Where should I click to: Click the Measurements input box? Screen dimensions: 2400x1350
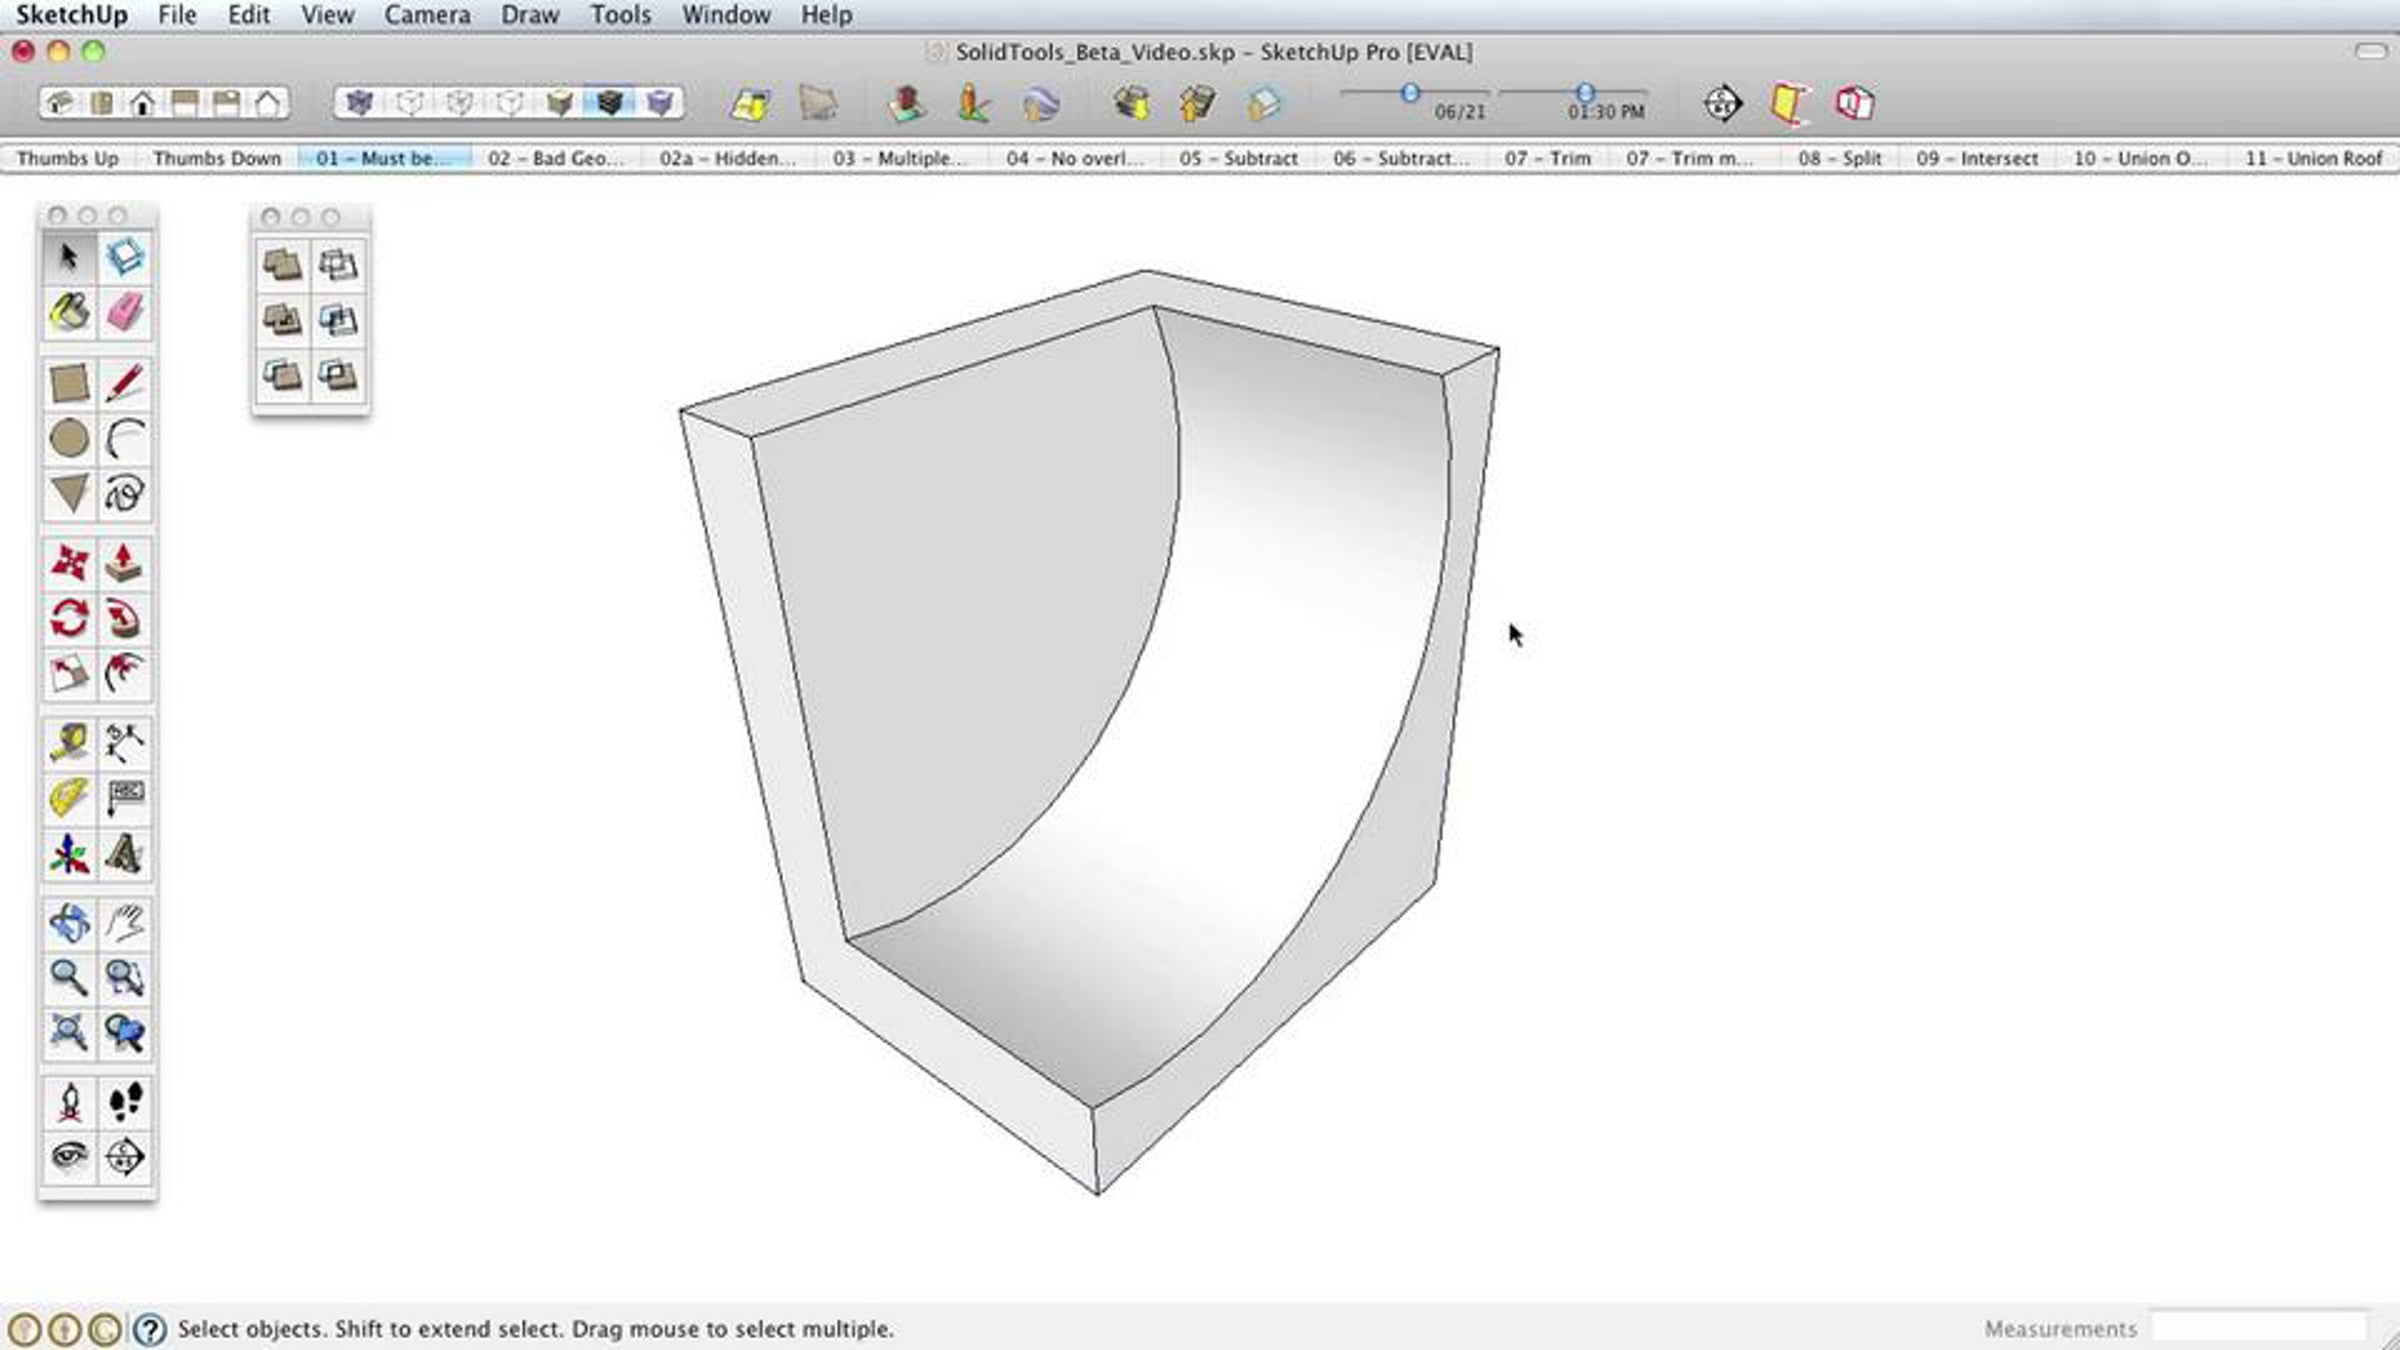(x=2258, y=1328)
